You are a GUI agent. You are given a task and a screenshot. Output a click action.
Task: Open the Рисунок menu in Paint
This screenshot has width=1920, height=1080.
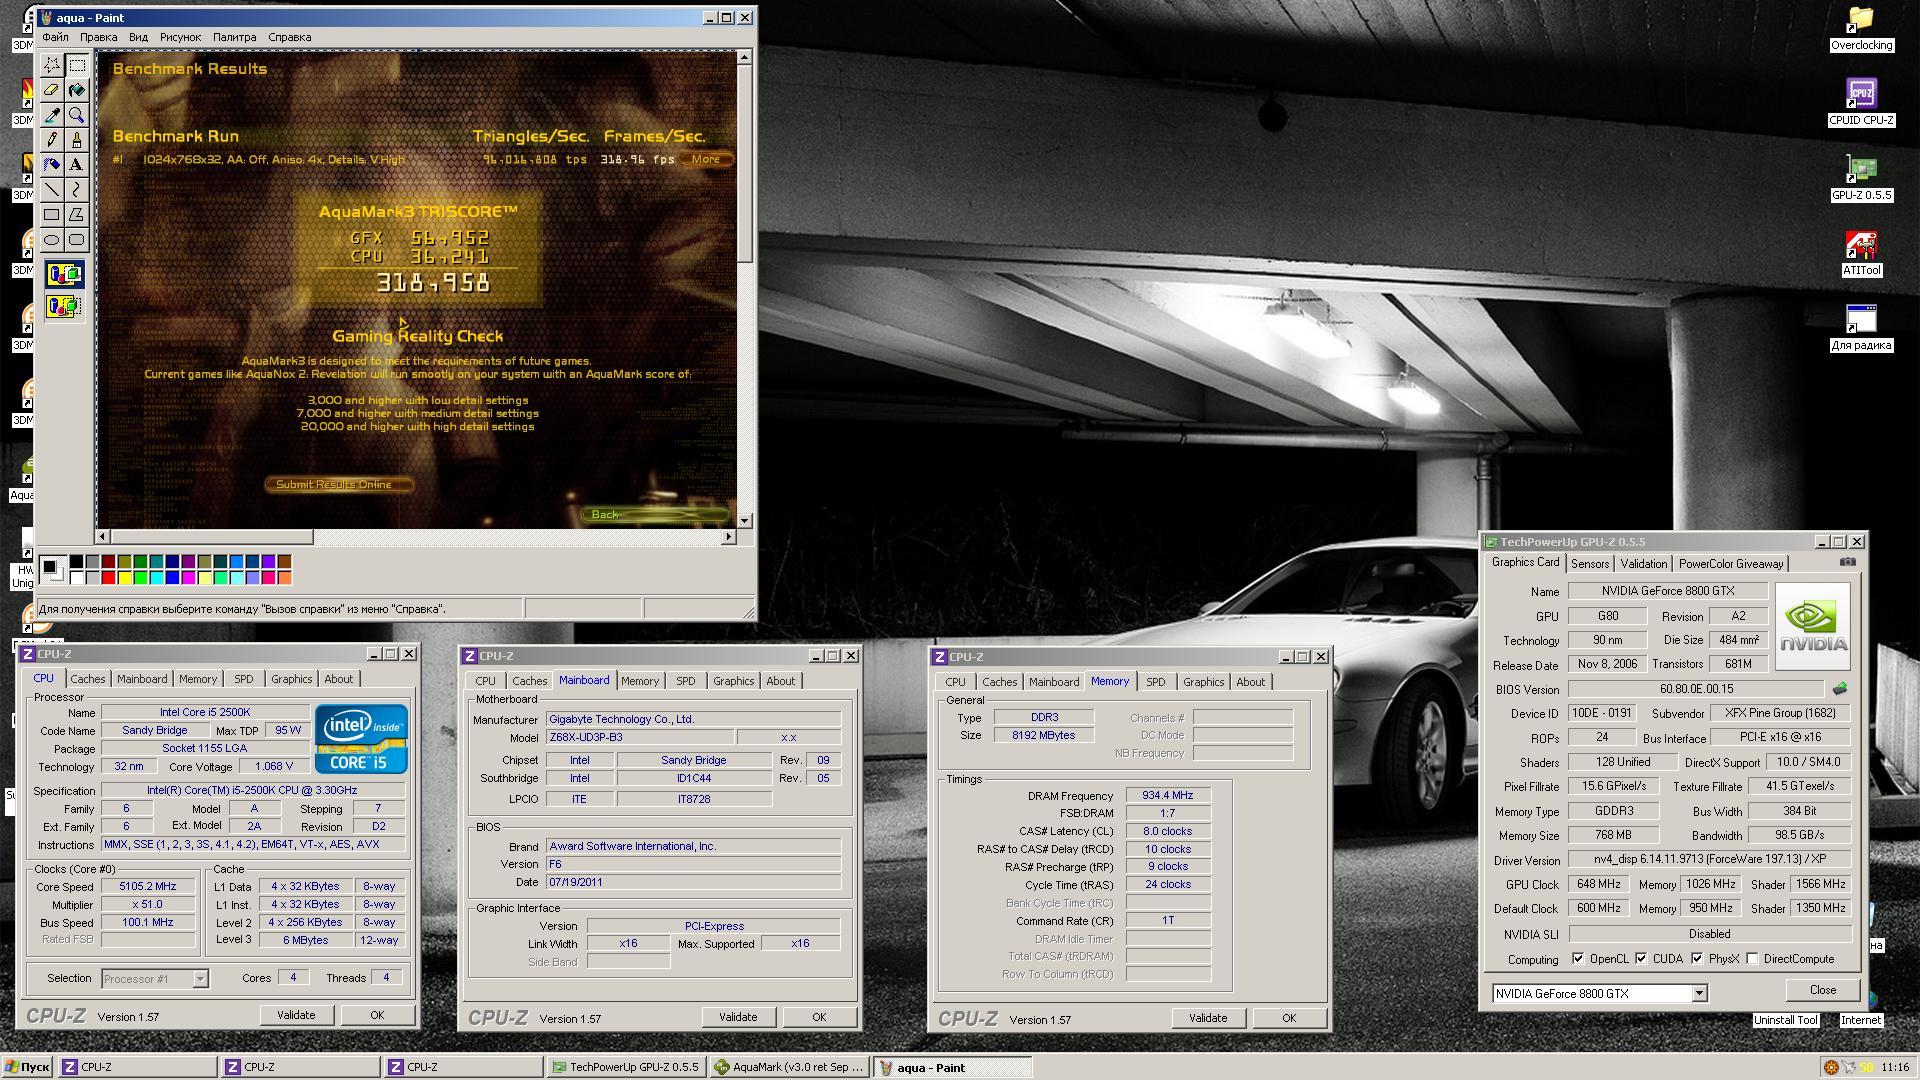(180, 37)
